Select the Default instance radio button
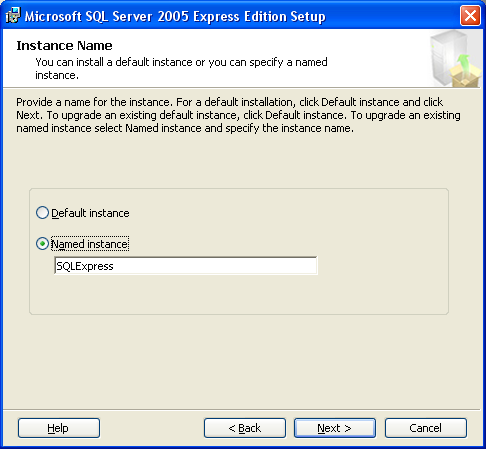 coord(42,213)
